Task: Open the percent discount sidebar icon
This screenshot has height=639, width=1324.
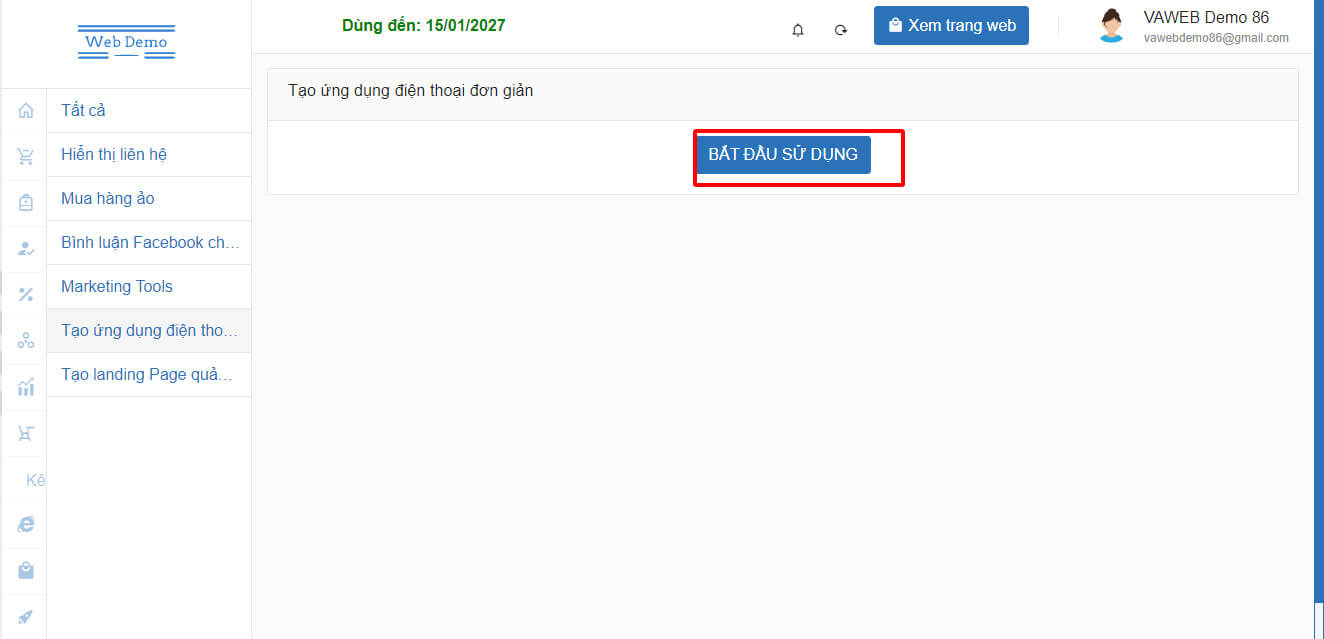Action: (x=26, y=294)
